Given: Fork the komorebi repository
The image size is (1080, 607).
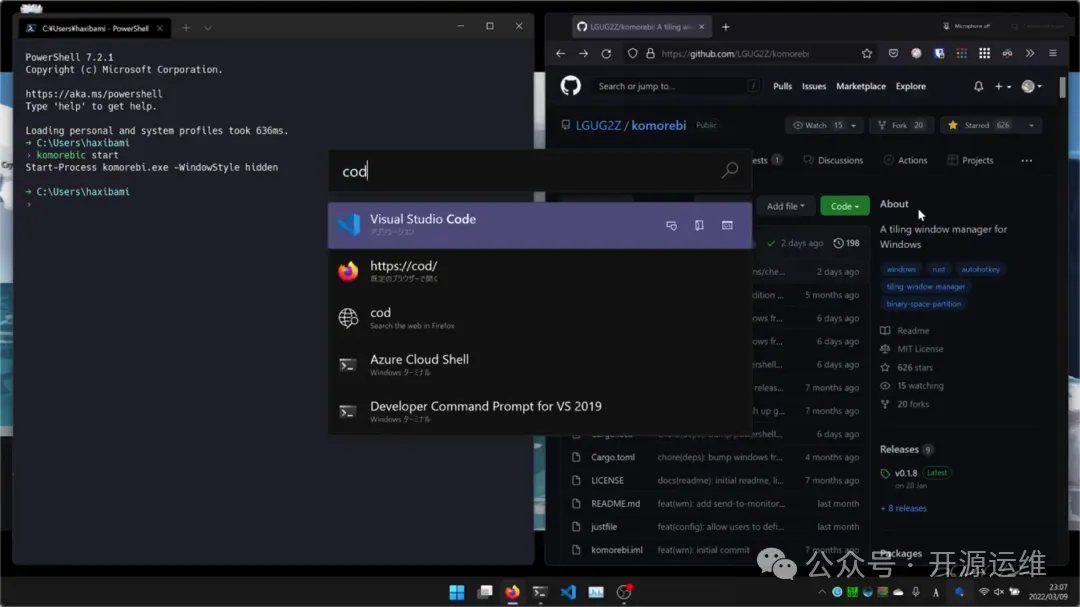Looking at the screenshot, I should [x=900, y=125].
